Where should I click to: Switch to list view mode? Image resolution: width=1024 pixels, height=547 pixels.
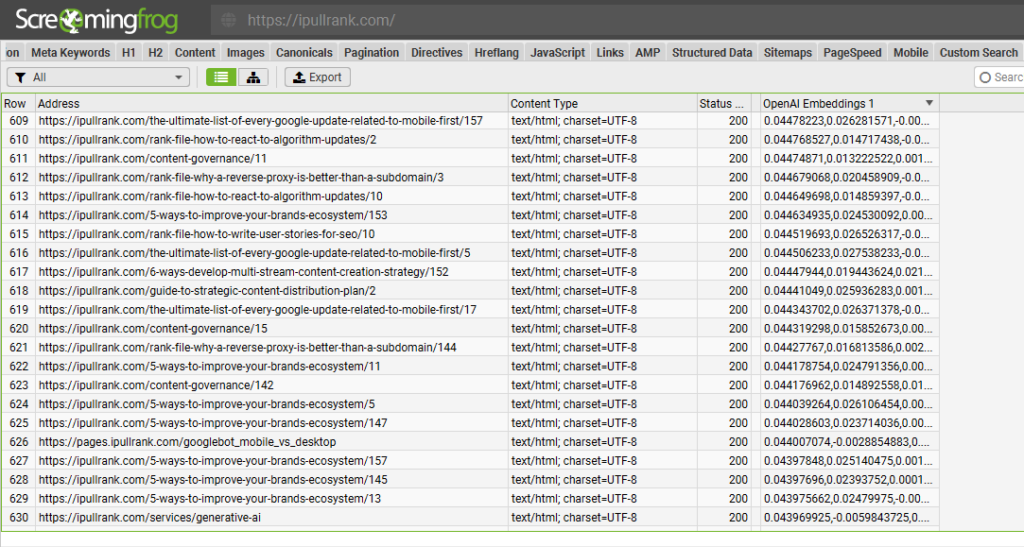pos(221,77)
